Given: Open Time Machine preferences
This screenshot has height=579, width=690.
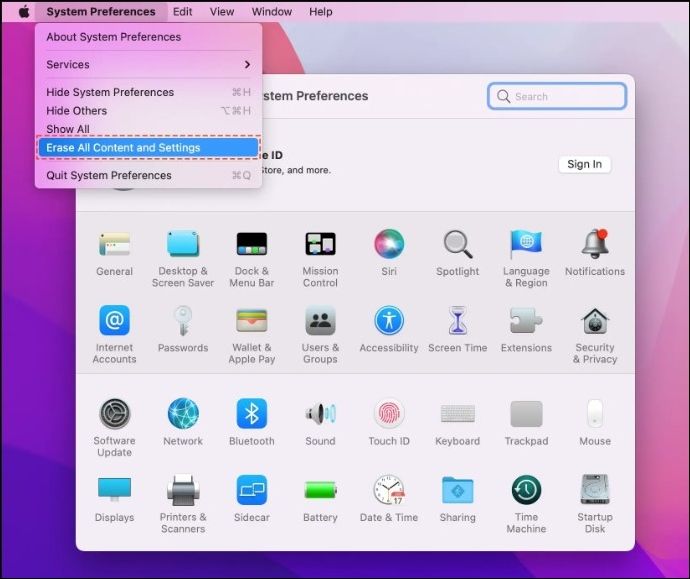Looking at the screenshot, I should click(x=526, y=491).
